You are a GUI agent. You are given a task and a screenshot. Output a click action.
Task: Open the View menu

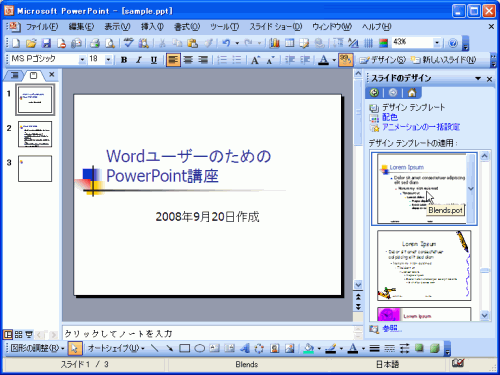[117, 27]
